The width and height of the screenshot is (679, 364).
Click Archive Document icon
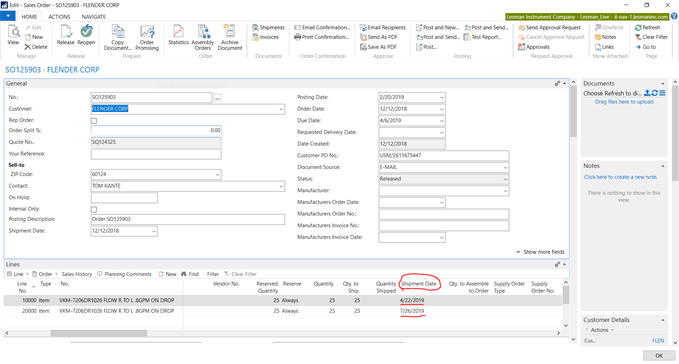230,38
